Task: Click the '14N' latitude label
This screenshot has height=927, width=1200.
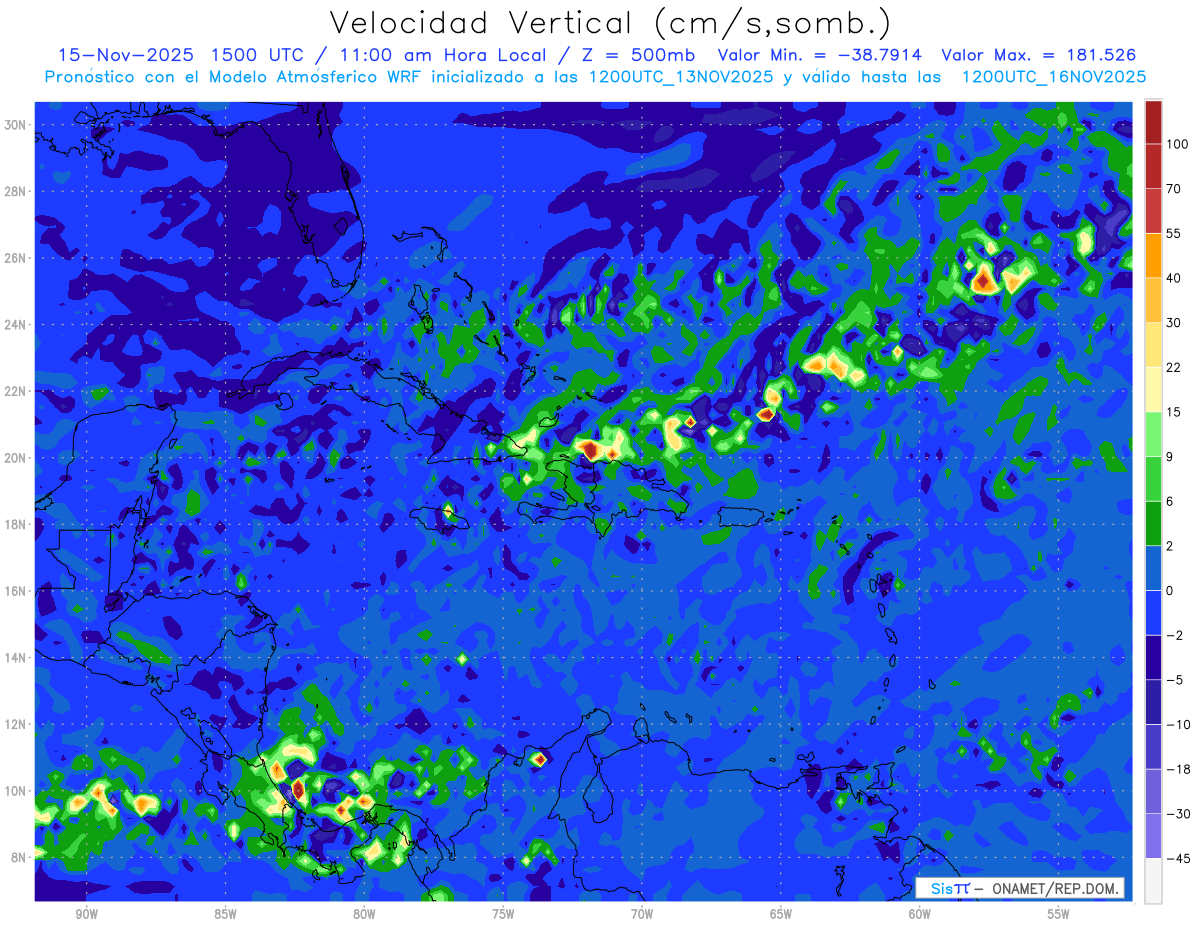Action: click(16, 658)
